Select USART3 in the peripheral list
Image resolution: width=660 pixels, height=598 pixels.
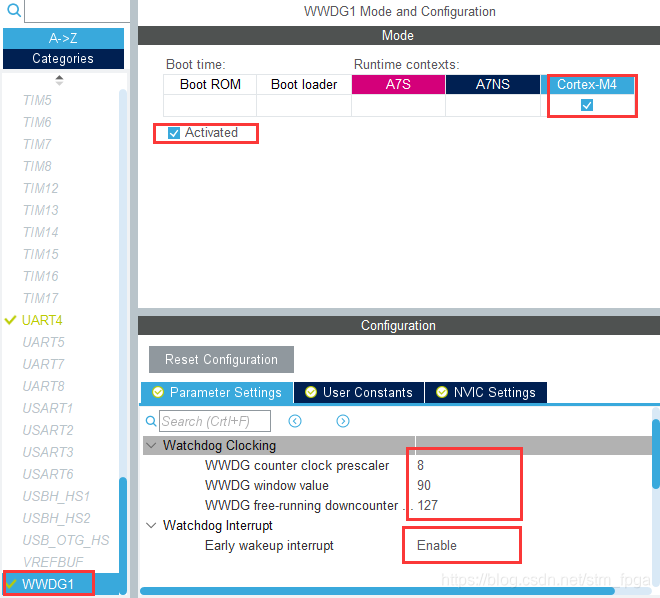[x=48, y=452]
